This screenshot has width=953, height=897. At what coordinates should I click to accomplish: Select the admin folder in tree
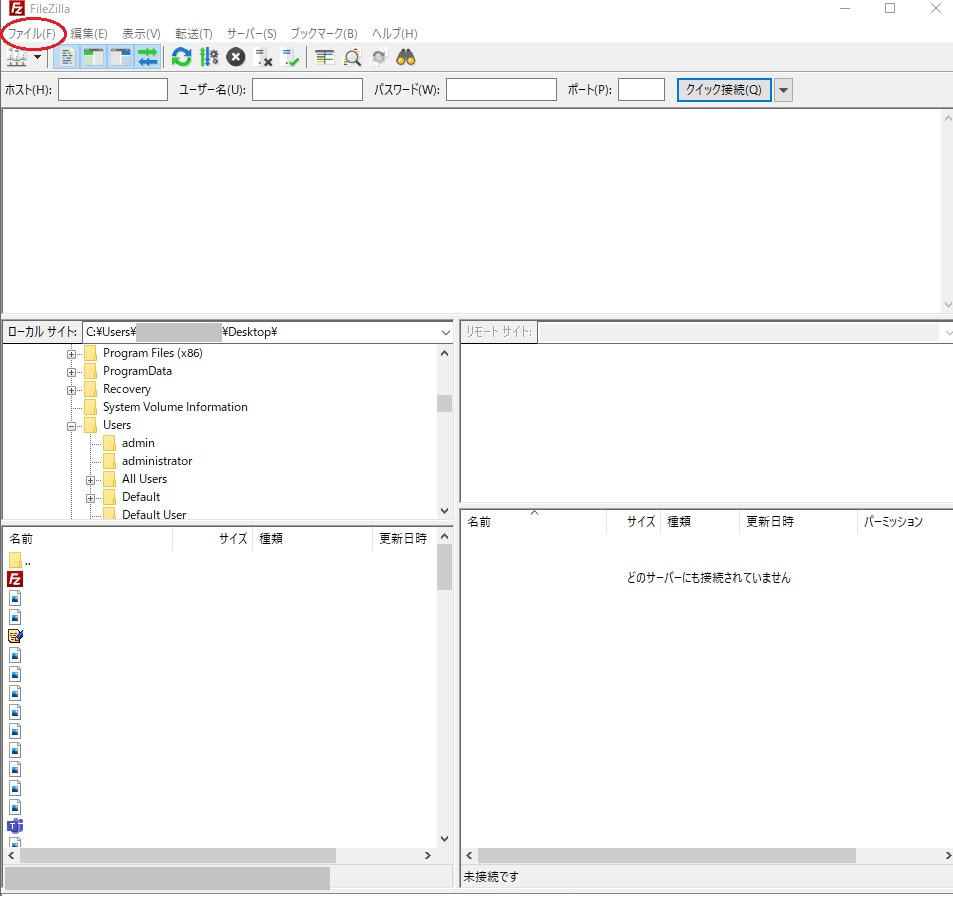tap(138, 443)
